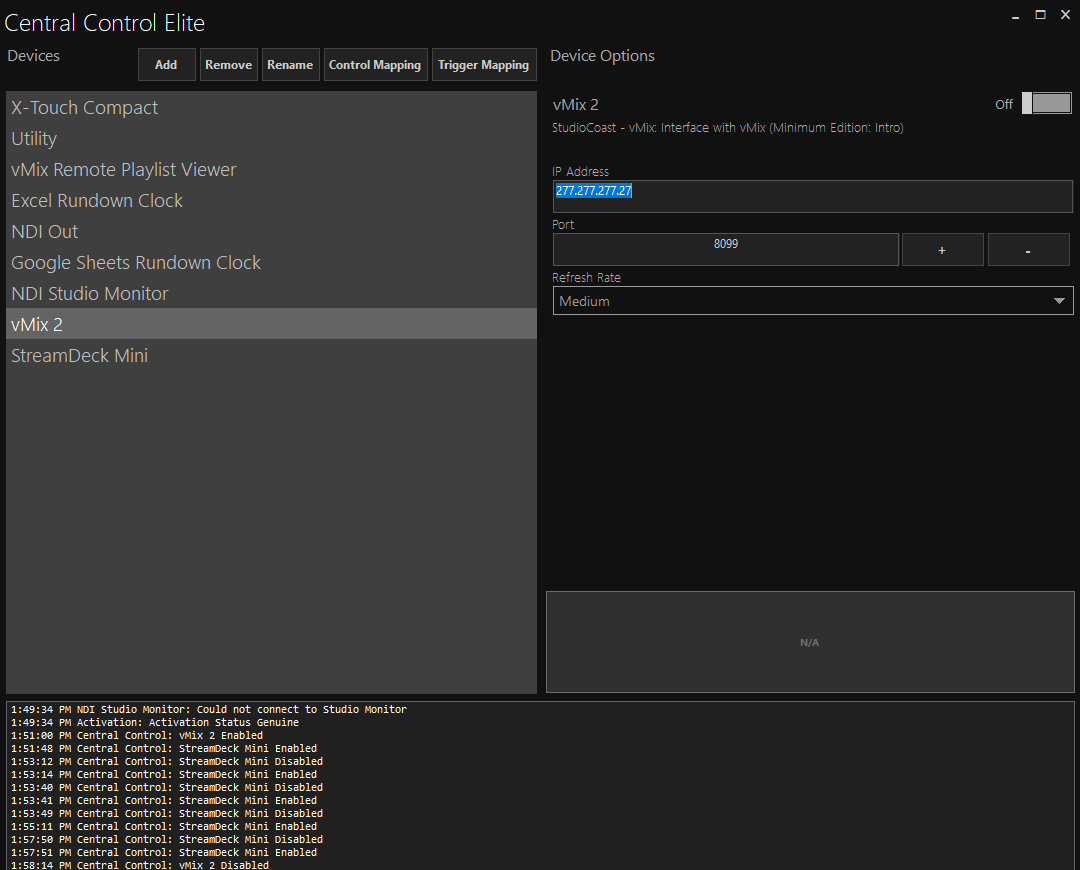Select NDI Studio Monitor device
The image size is (1080, 870).
pos(90,294)
